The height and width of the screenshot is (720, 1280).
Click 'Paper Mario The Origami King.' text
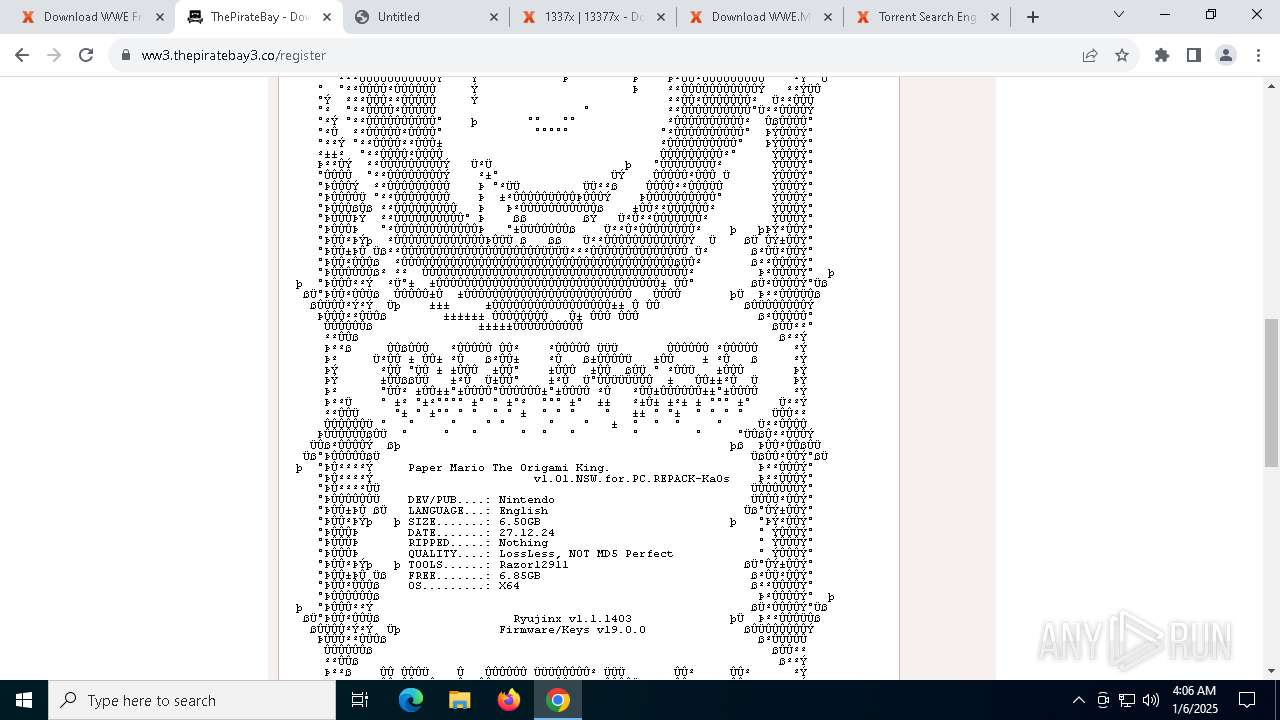(x=508, y=468)
